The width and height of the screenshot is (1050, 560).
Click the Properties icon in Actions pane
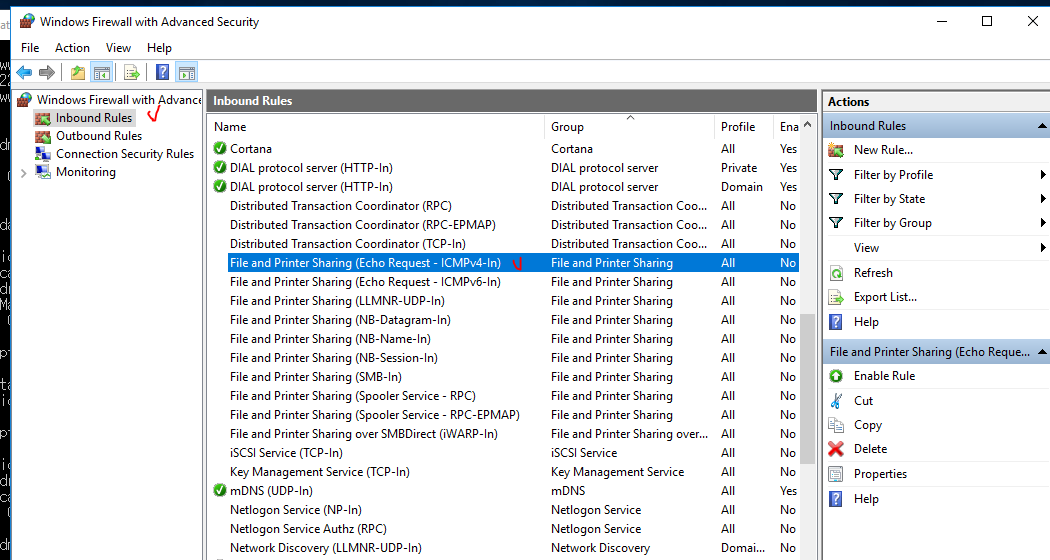836,474
